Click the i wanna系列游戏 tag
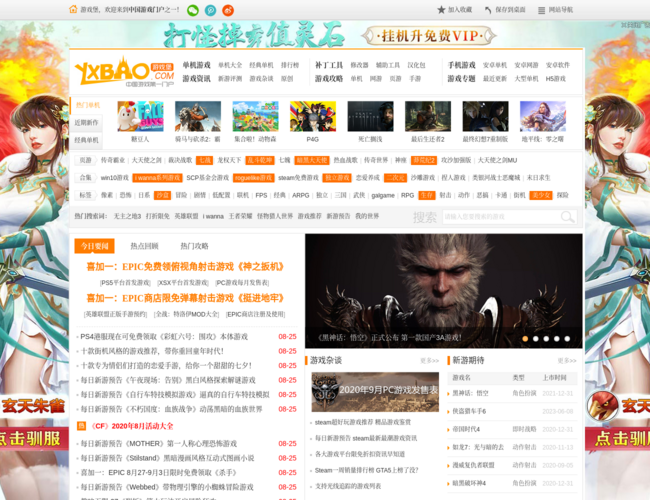Screen dimensions: 650x500 click(x=158, y=177)
